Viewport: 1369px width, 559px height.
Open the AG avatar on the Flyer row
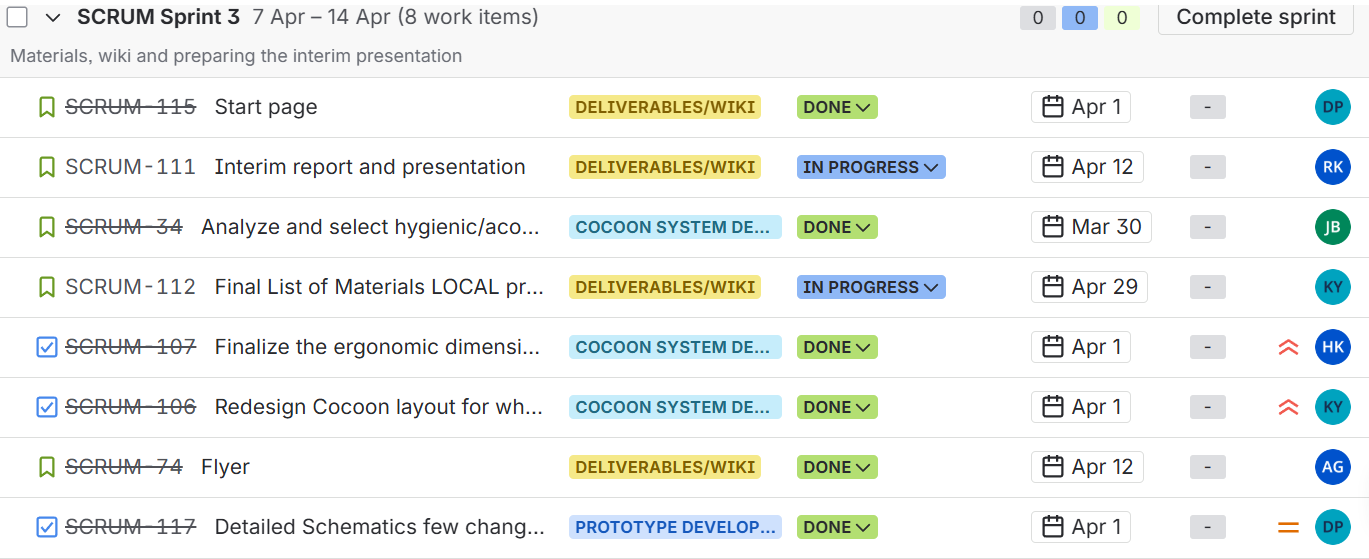(1332, 467)
